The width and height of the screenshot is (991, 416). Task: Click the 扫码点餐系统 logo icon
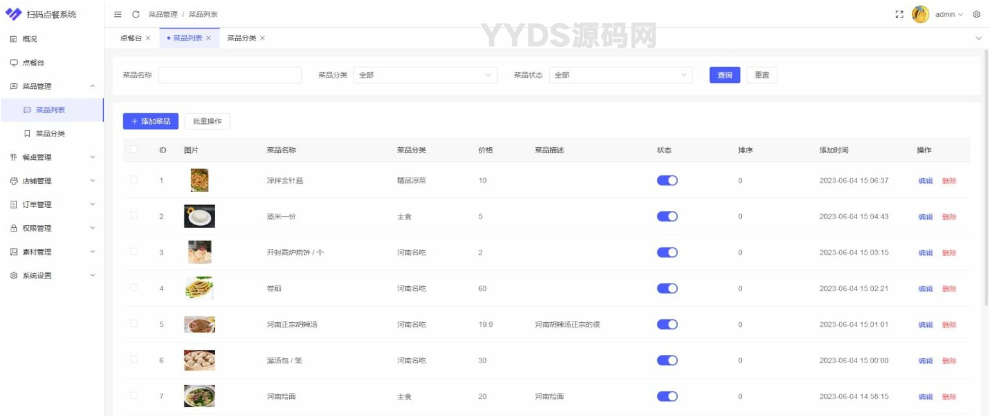click(13, 14)
